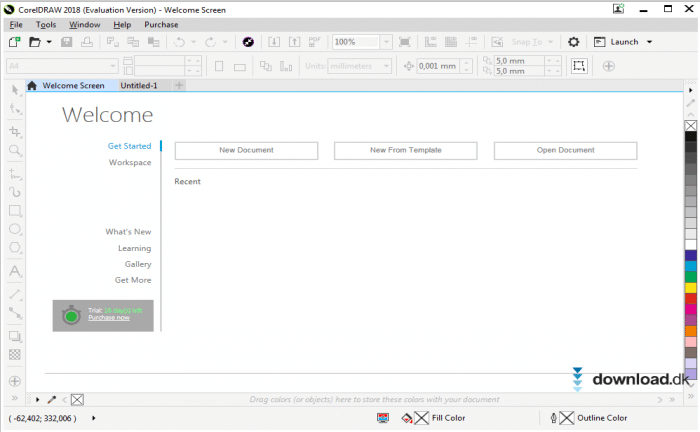The height and width of the screenshot is (432, 700).
Task: Click the New document toolbar icon
Action: [14, 42]
